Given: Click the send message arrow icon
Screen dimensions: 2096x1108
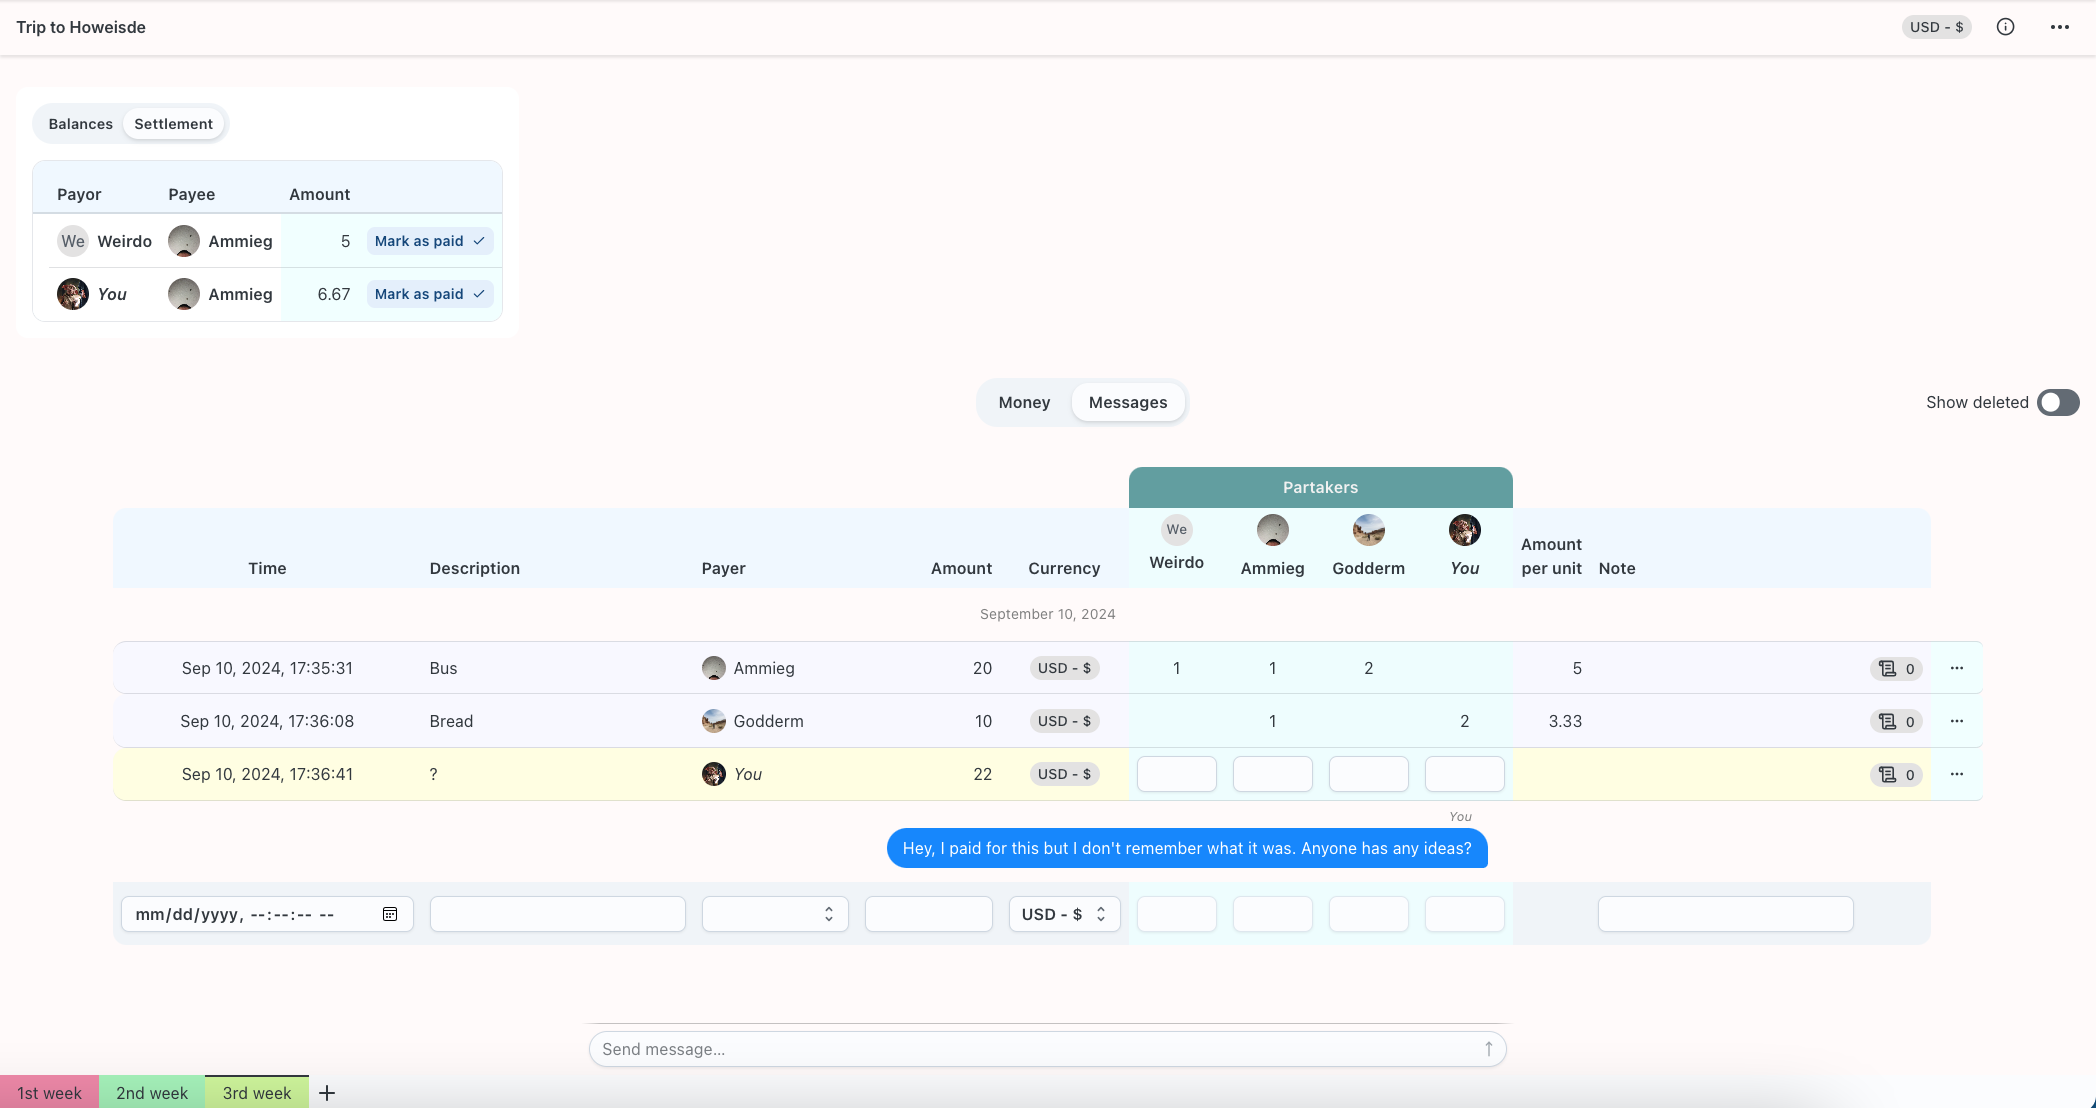Looking at the screenshot, I should pyautogui.click(x=1488, y=1049).
